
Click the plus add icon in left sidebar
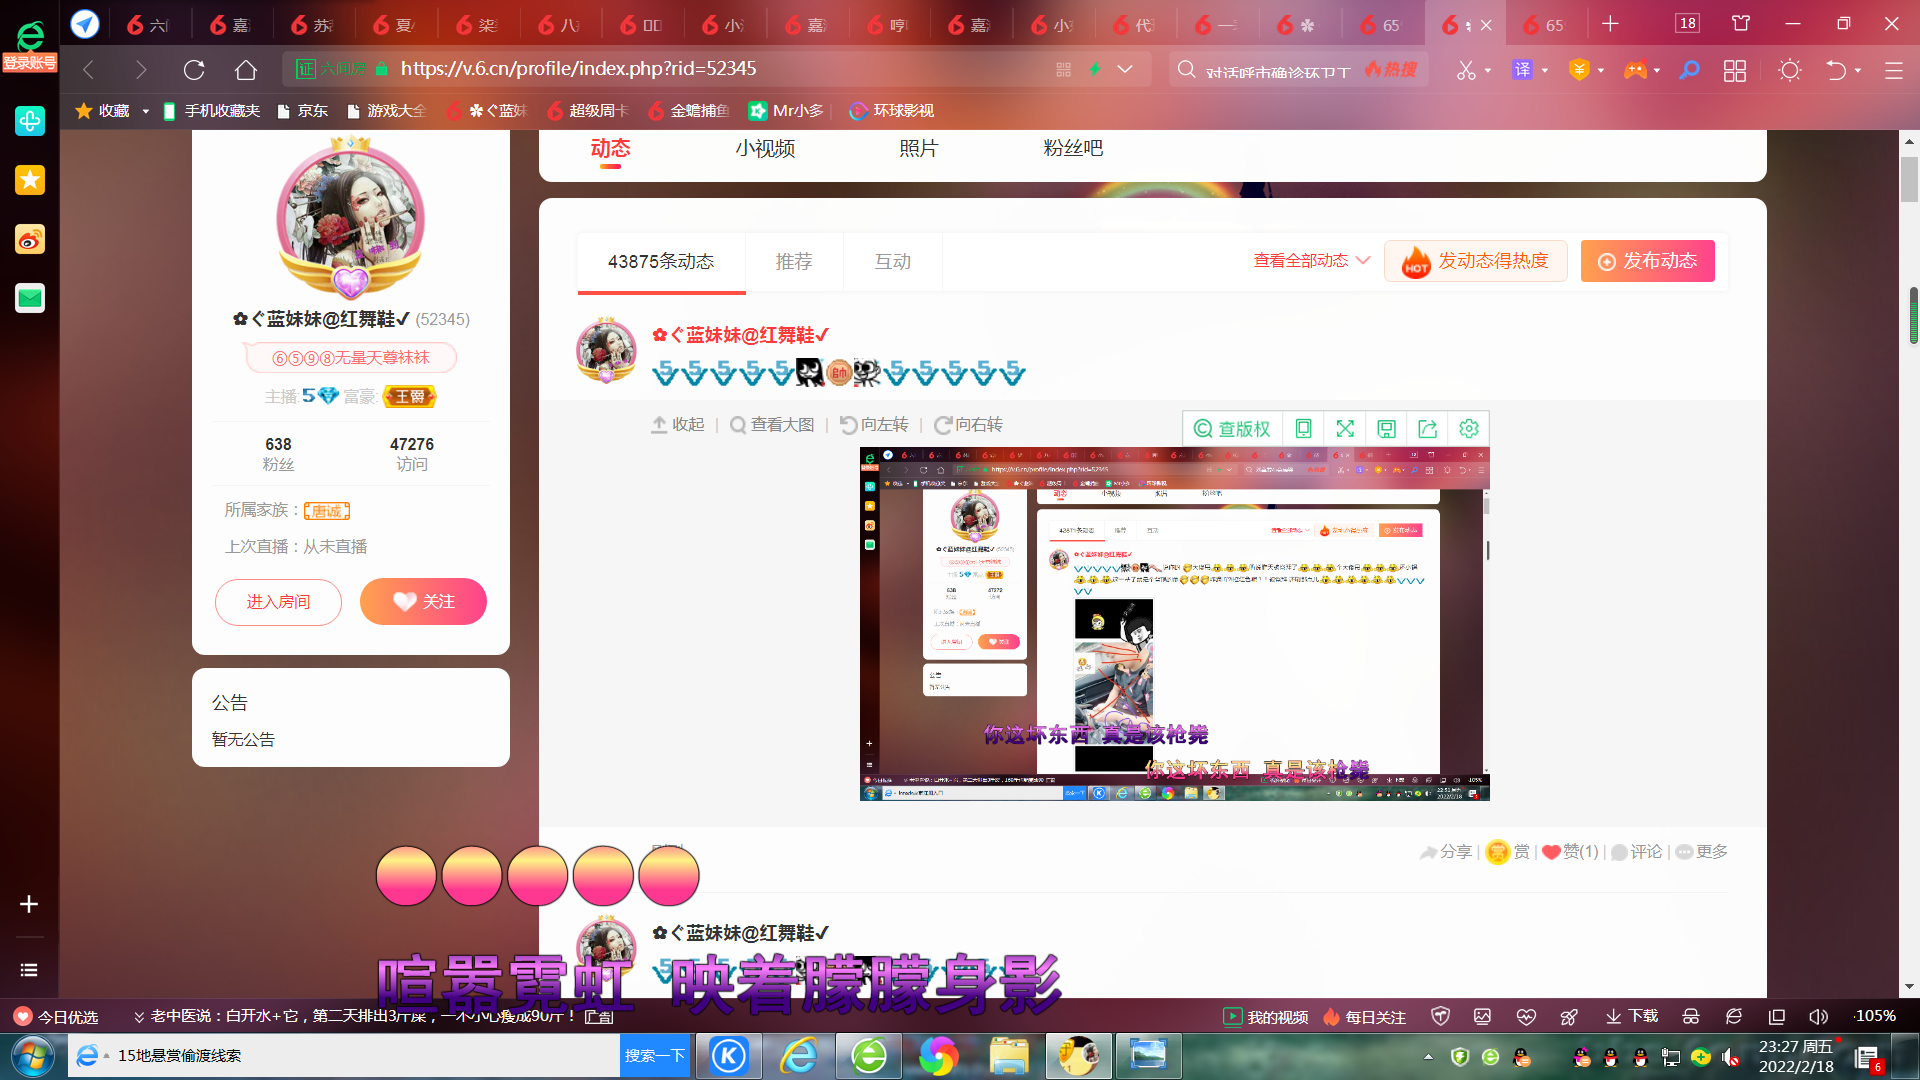[x=29, y=904]
